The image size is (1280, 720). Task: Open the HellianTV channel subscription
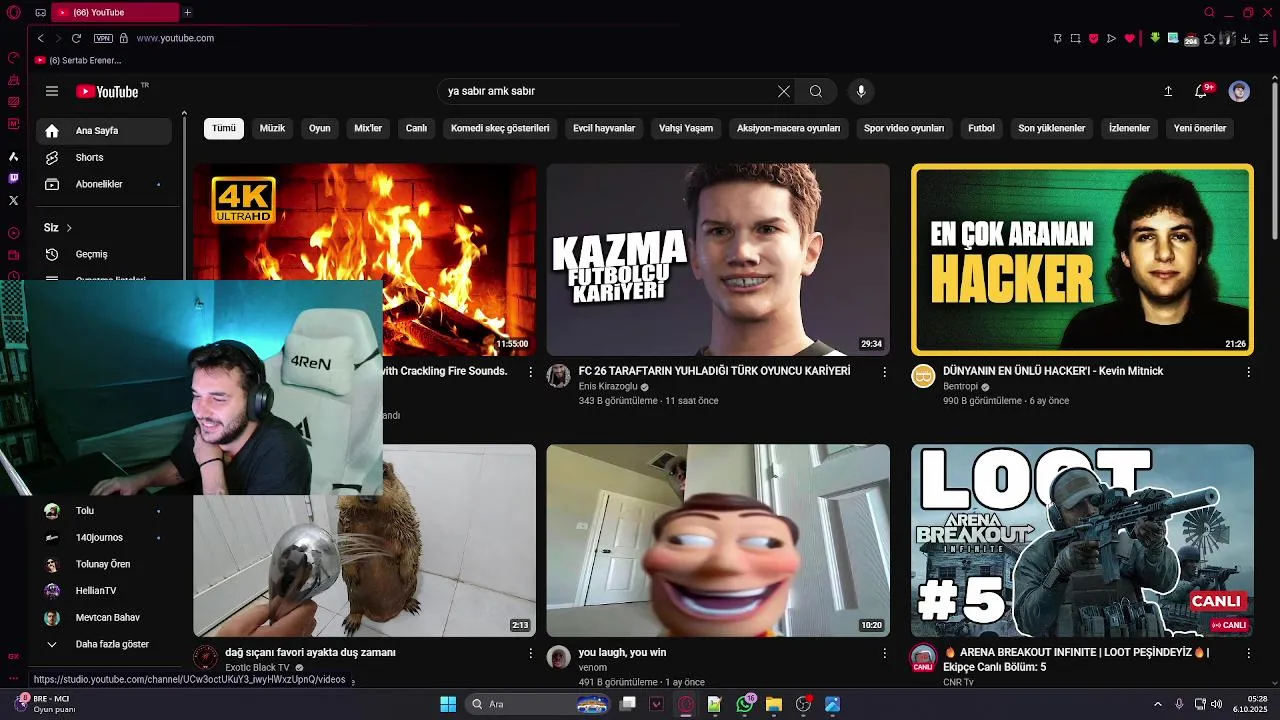104,591
